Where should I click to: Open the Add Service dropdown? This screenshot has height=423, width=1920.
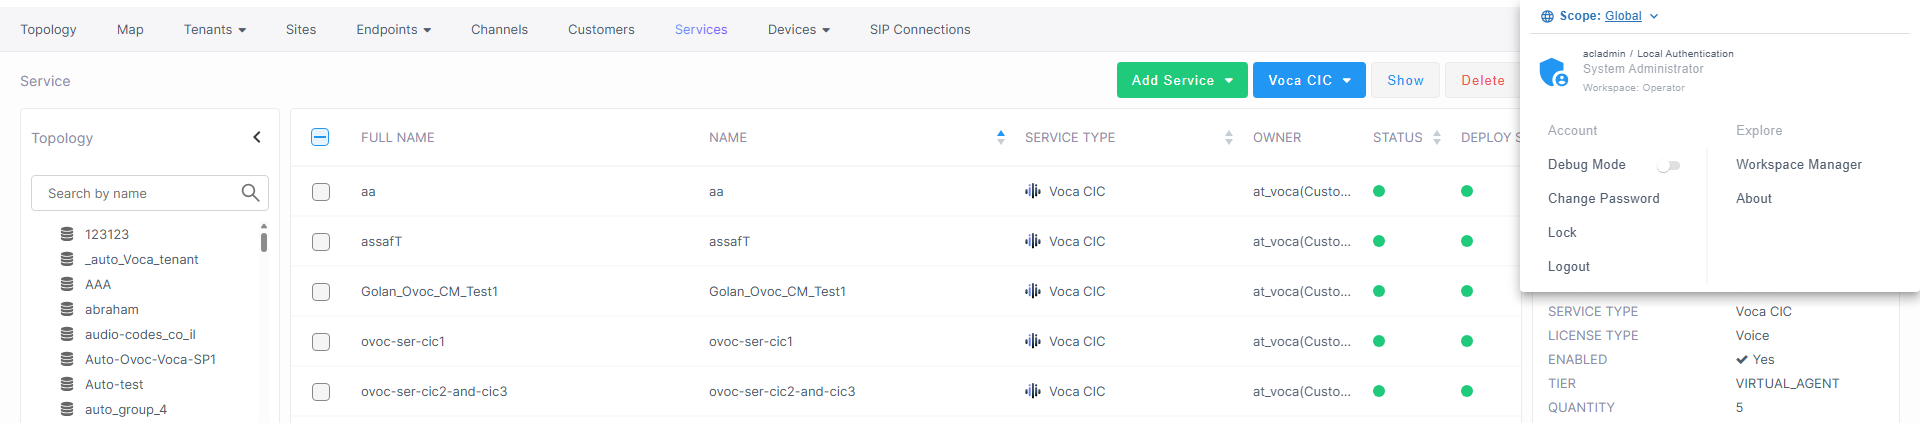click(x=1182, y=80)
